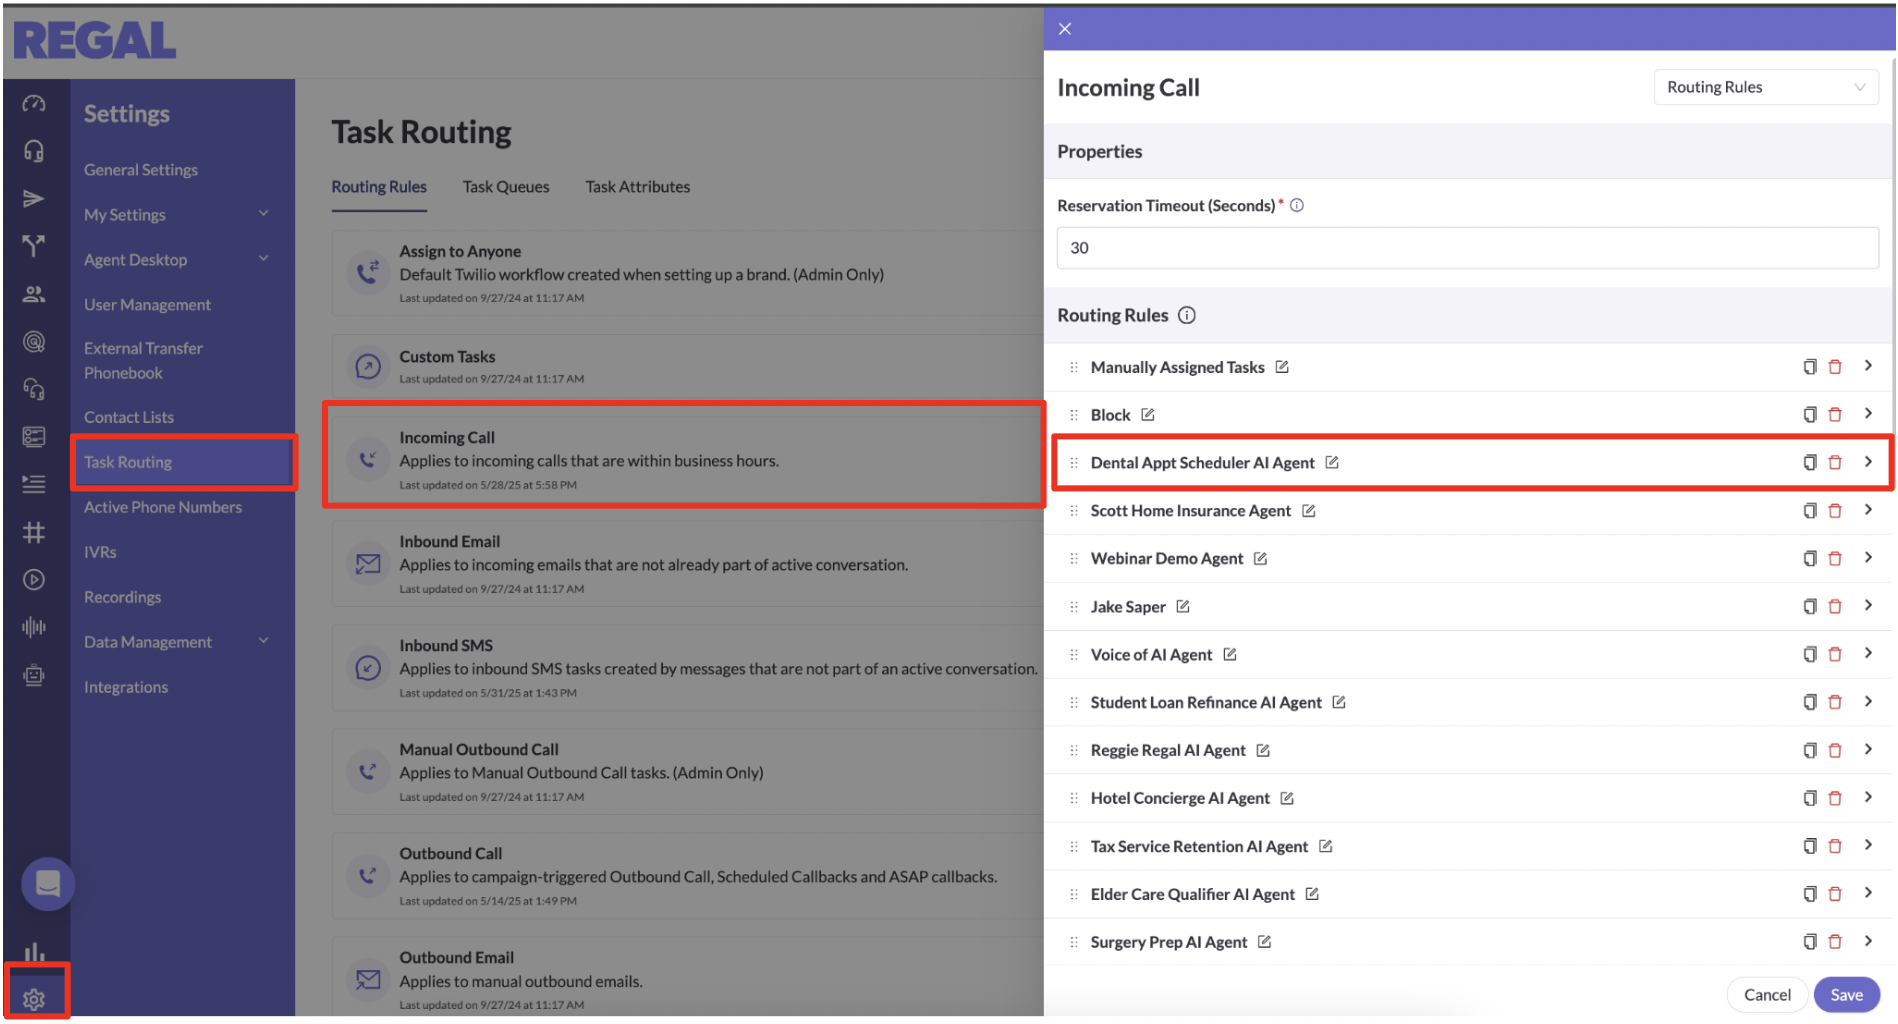1898x1024 pixels.
Task: Expand the Data Management menu
Action: 177,642
